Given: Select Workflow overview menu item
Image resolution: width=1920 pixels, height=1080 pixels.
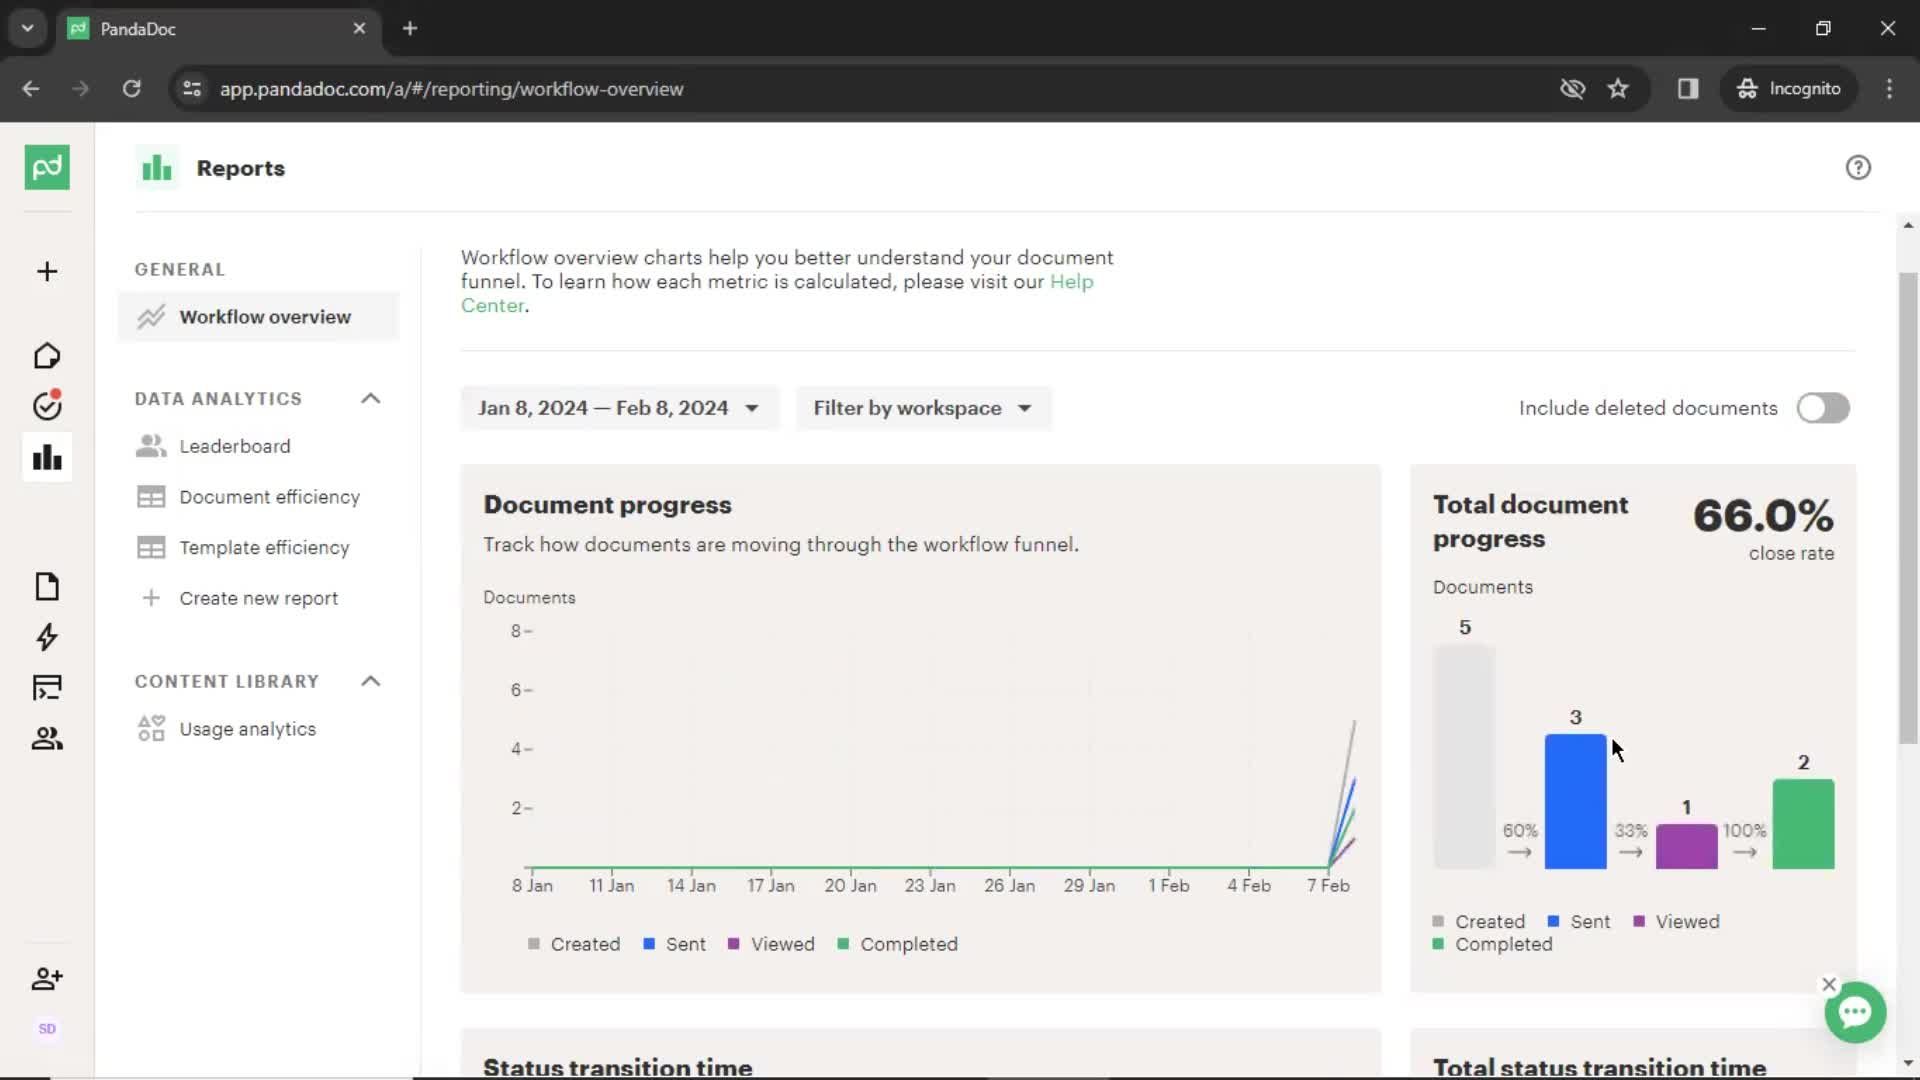Looking at the screenshot, I should pyautogui.click(x=264, y=316).
